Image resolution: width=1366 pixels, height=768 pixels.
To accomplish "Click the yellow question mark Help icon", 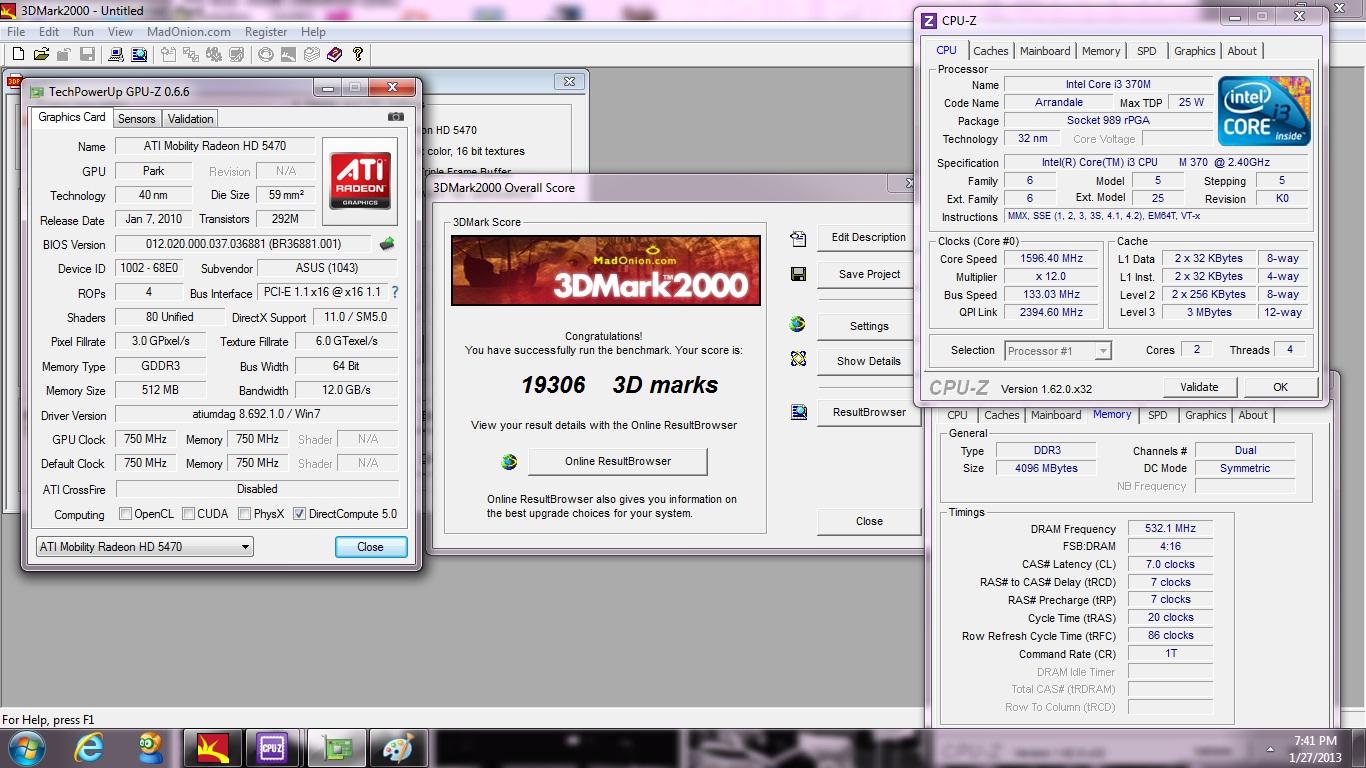I will point(358,54).
